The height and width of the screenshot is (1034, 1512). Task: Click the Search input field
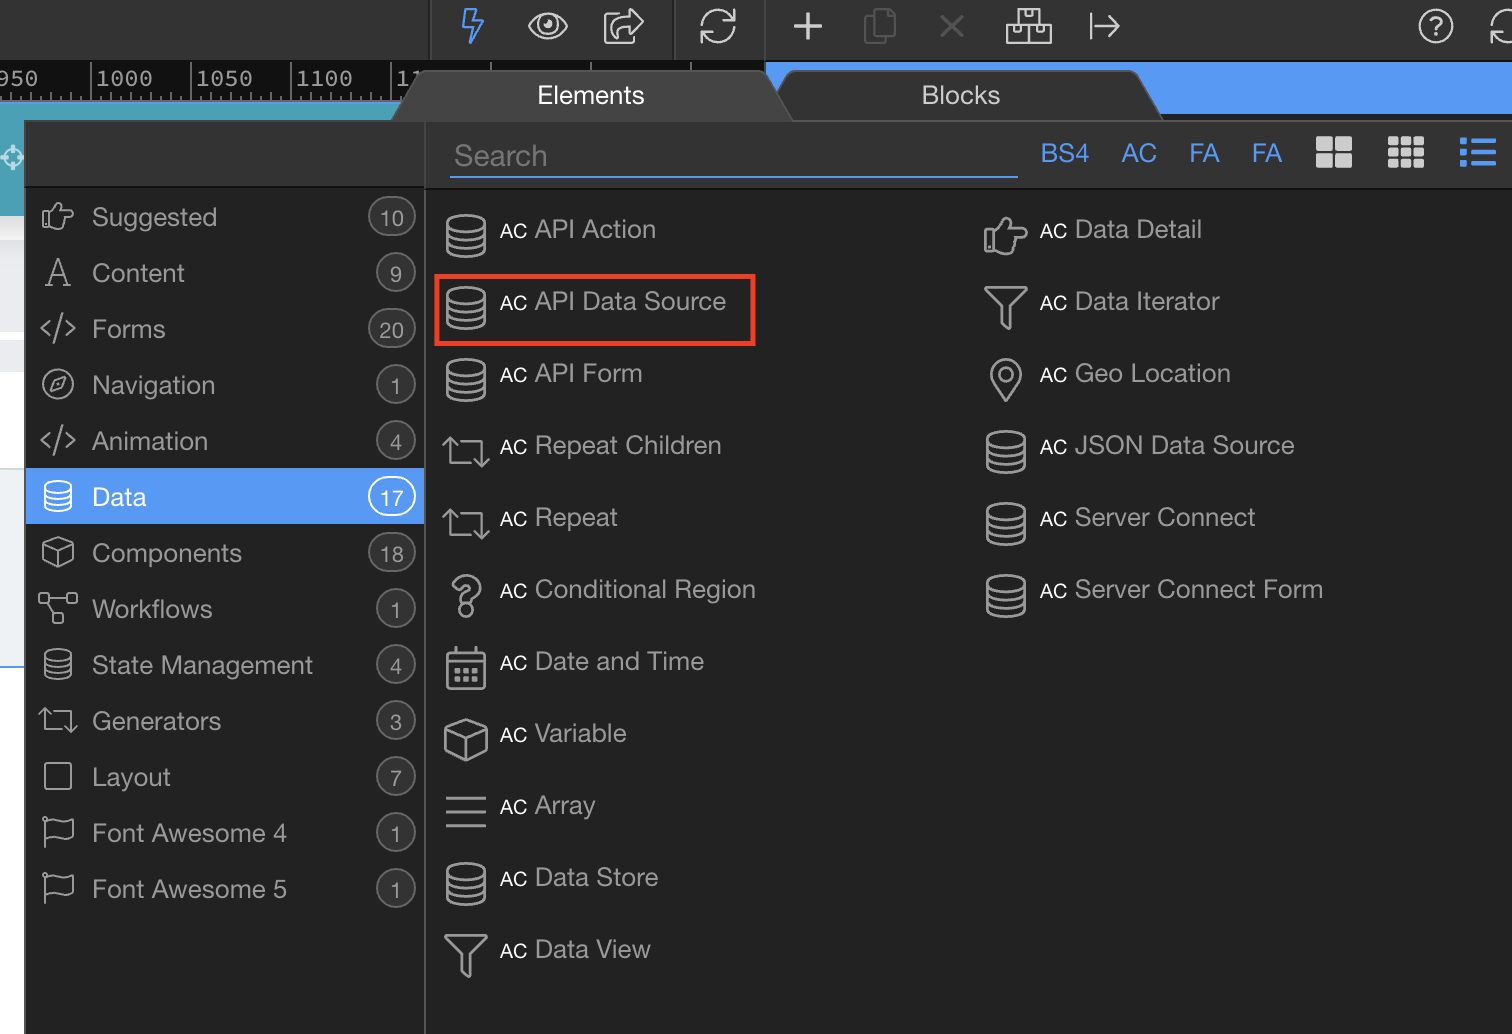(x=733, y=156)
